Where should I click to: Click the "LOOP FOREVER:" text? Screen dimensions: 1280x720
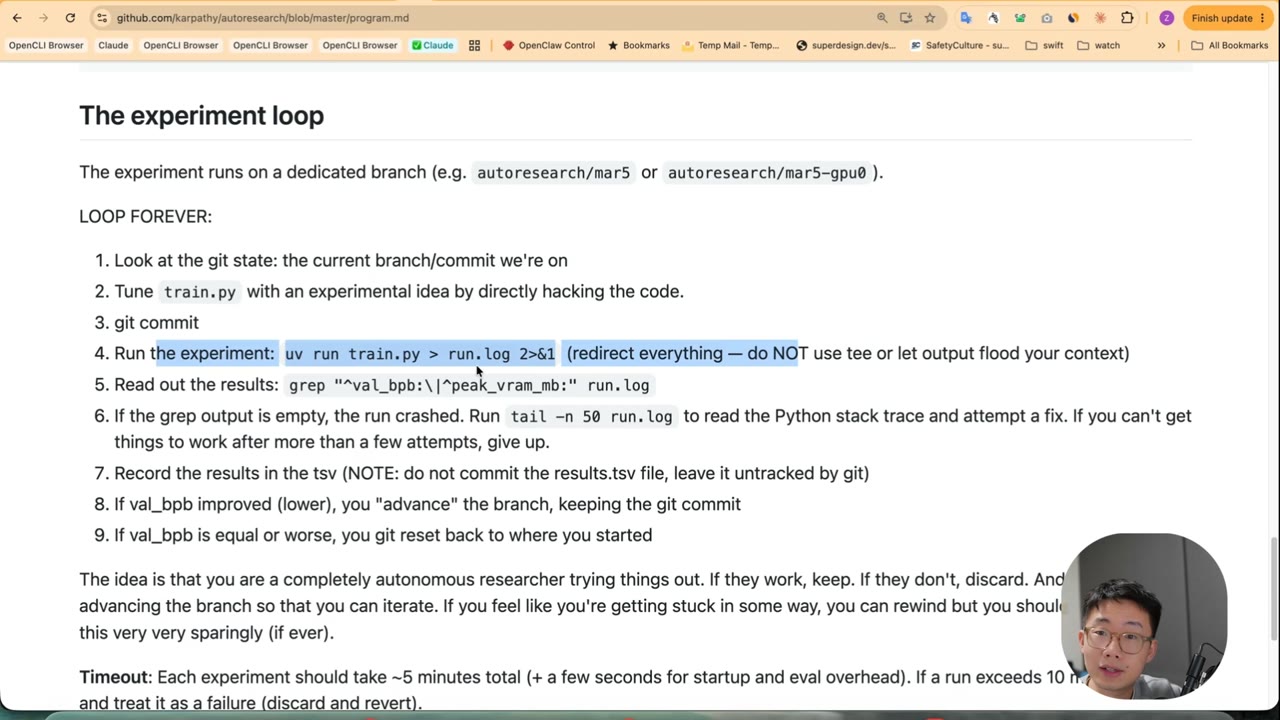pyautogui.click(x=145, y=216)
